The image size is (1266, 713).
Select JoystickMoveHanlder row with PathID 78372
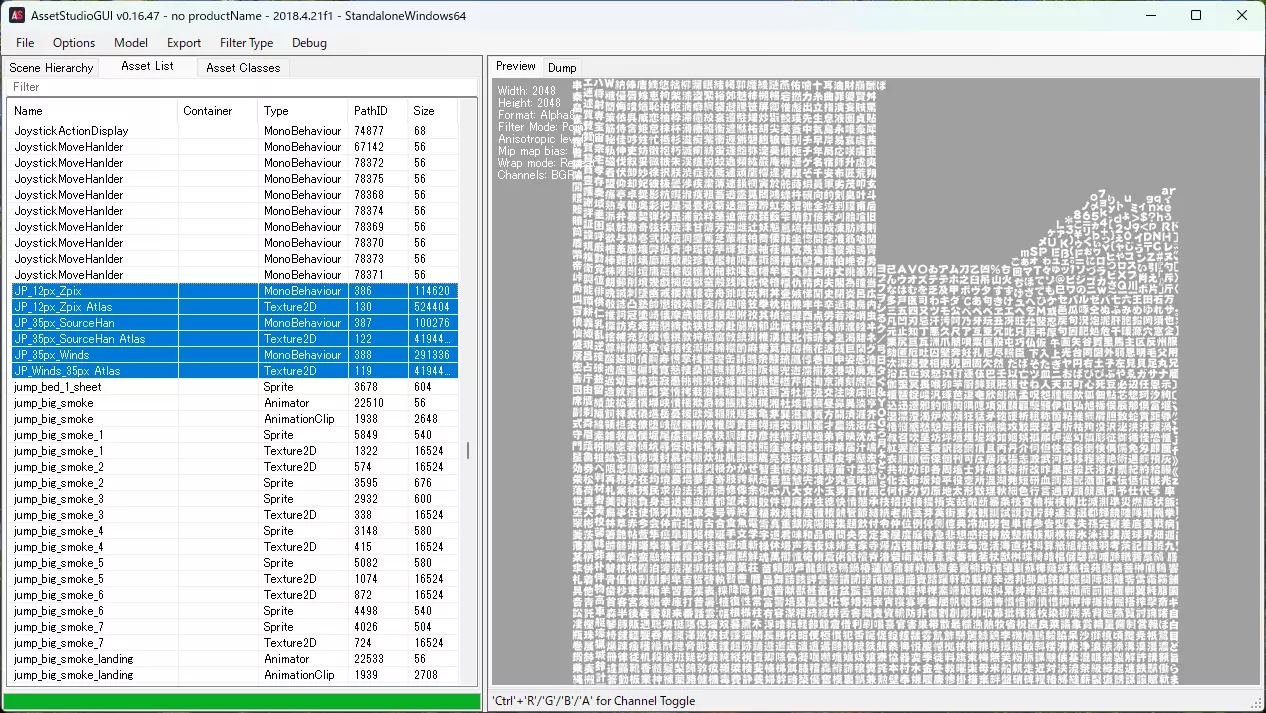(x=234, y=163)
